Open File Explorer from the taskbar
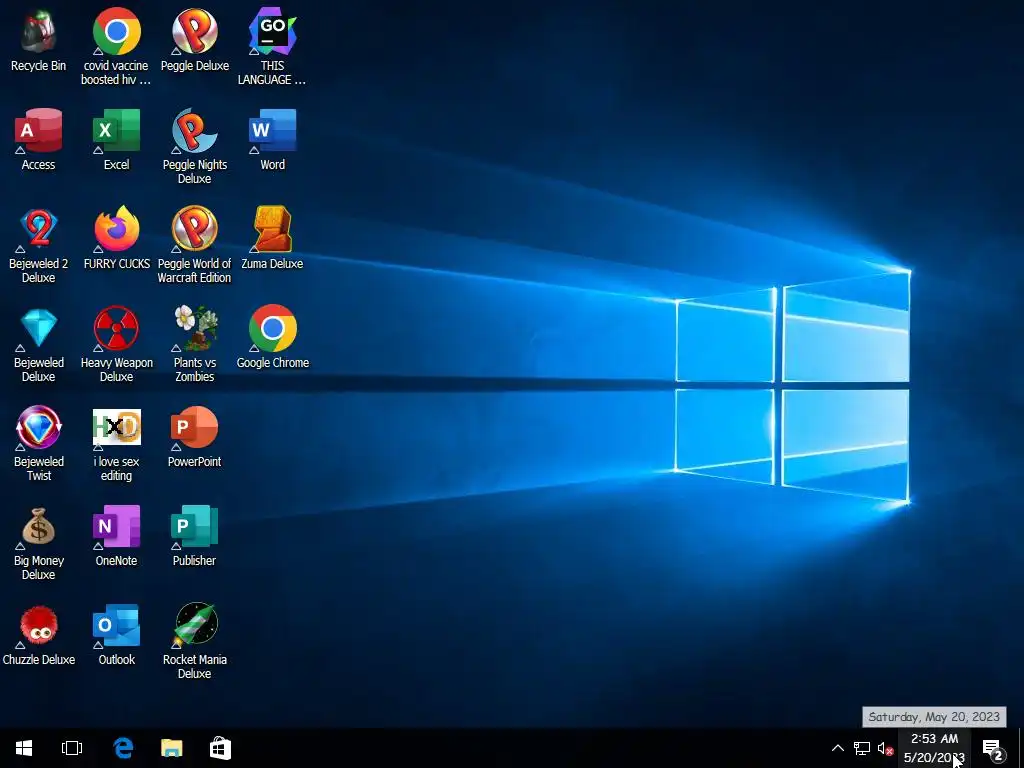1024x768 pixels. (172, 748)
